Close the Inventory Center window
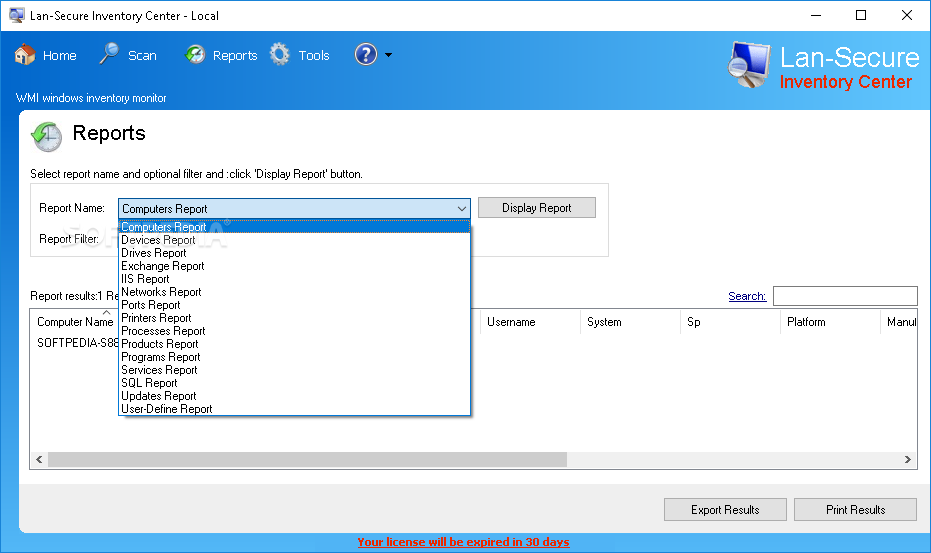This screenshot has width=931, height=553. [x=907, y=15]
